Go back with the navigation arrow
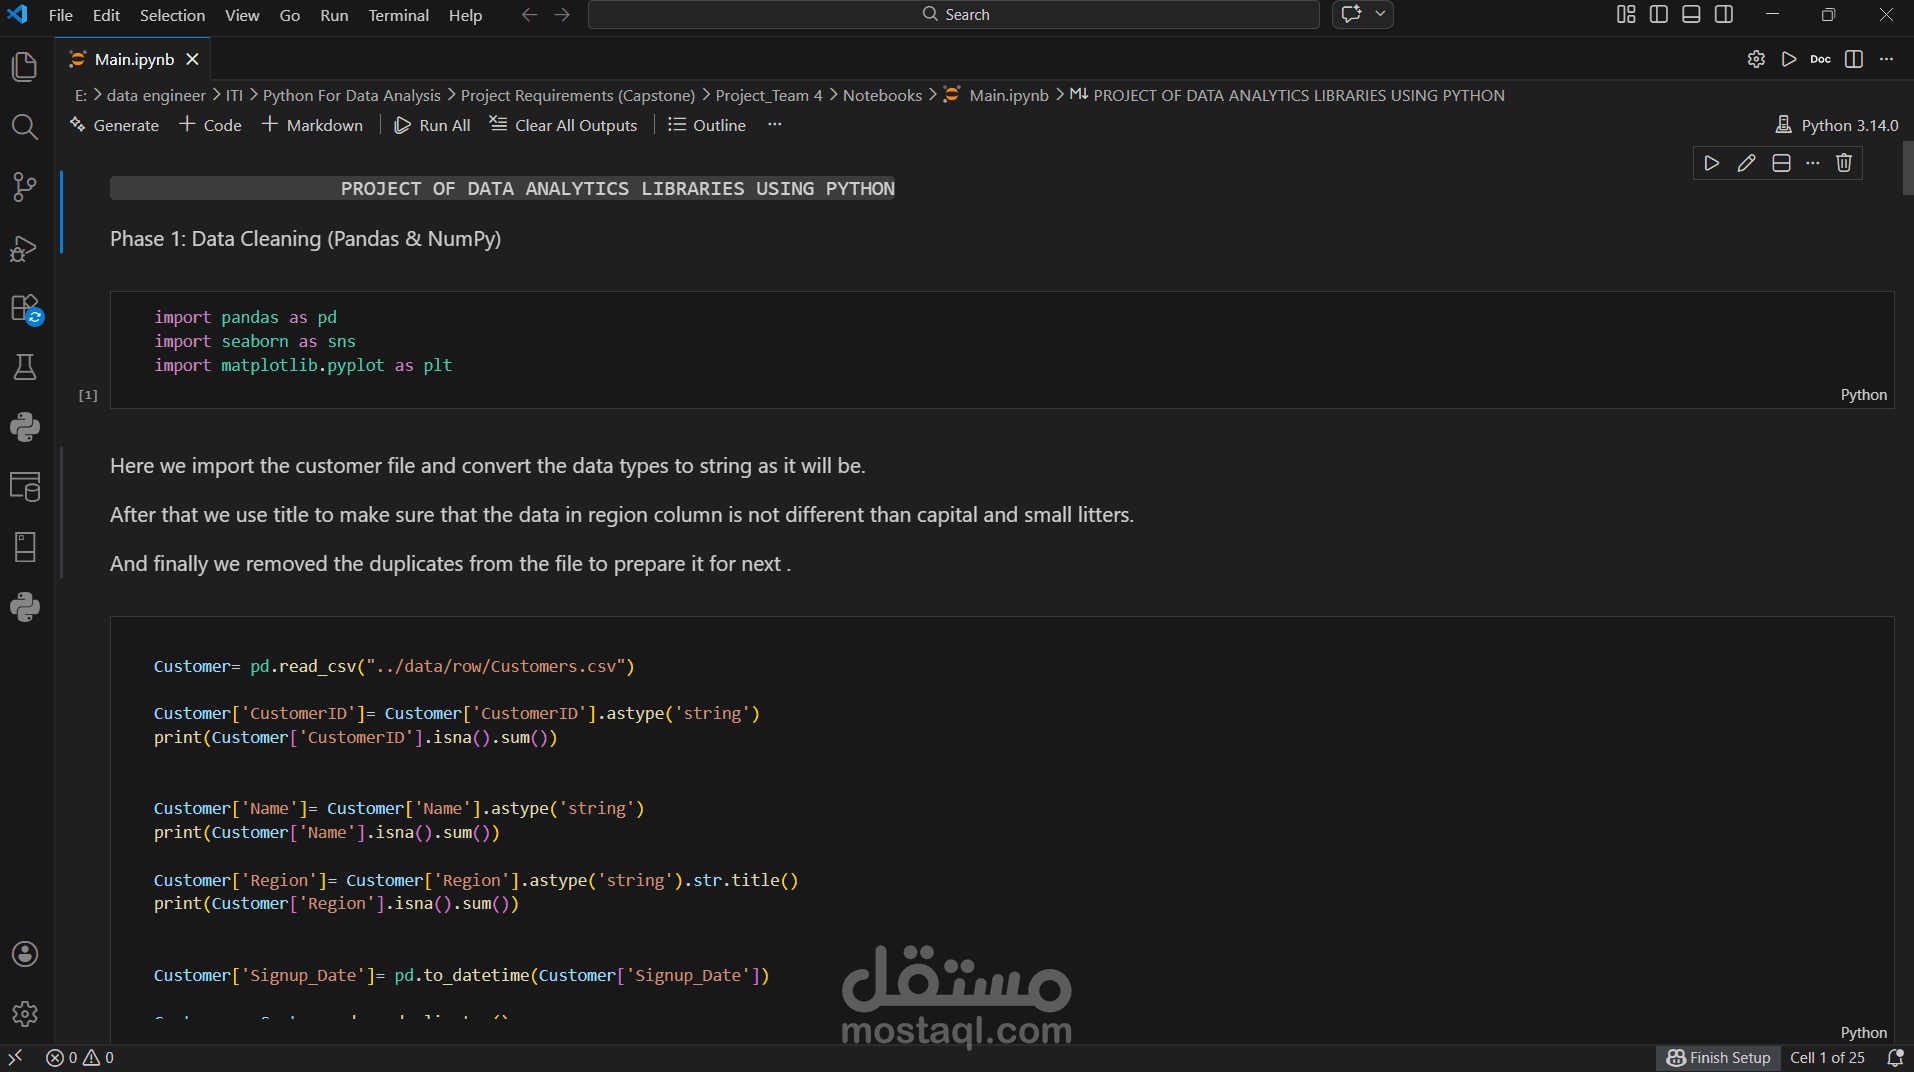The image size is (1914, 1072). pyautogui.click(x=529, y=14)
